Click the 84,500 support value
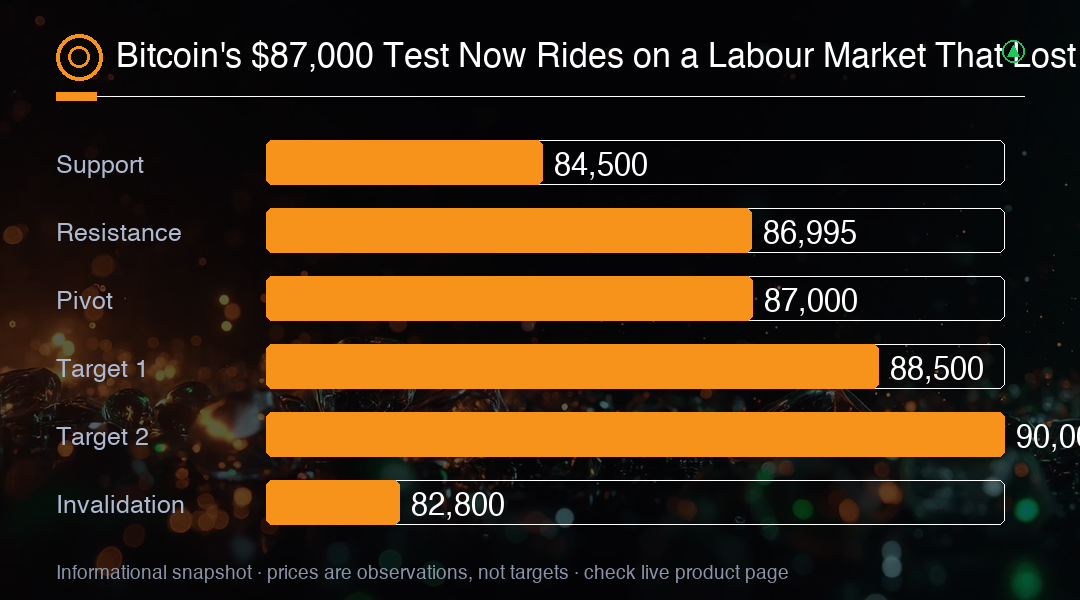 click(x=601, y=165)
